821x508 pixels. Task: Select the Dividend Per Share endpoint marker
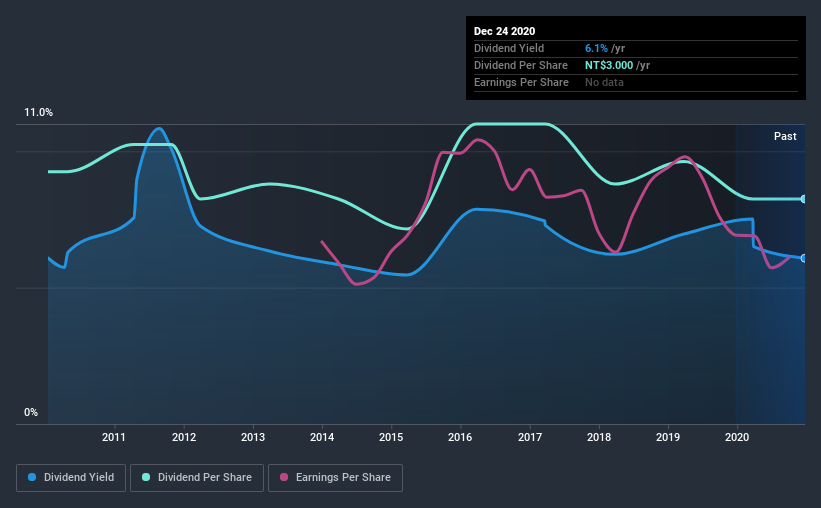[803, 199]
